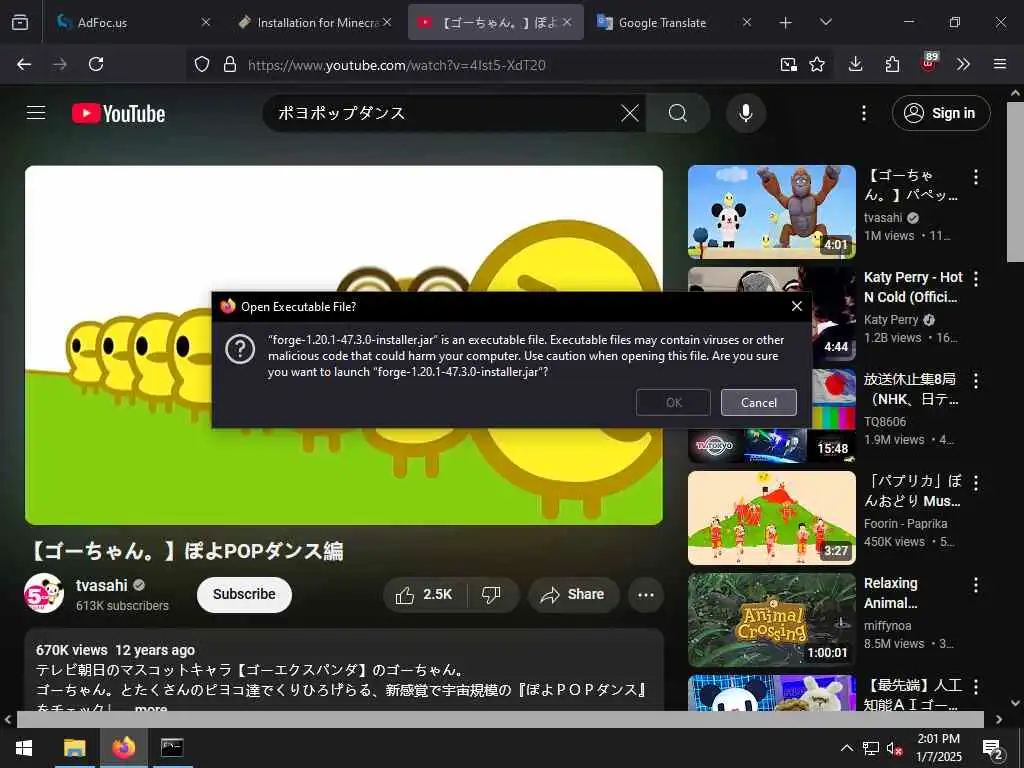The image size is (1024, 768).
Task: Go to YouTube home via logo
Action: [118, 114]
